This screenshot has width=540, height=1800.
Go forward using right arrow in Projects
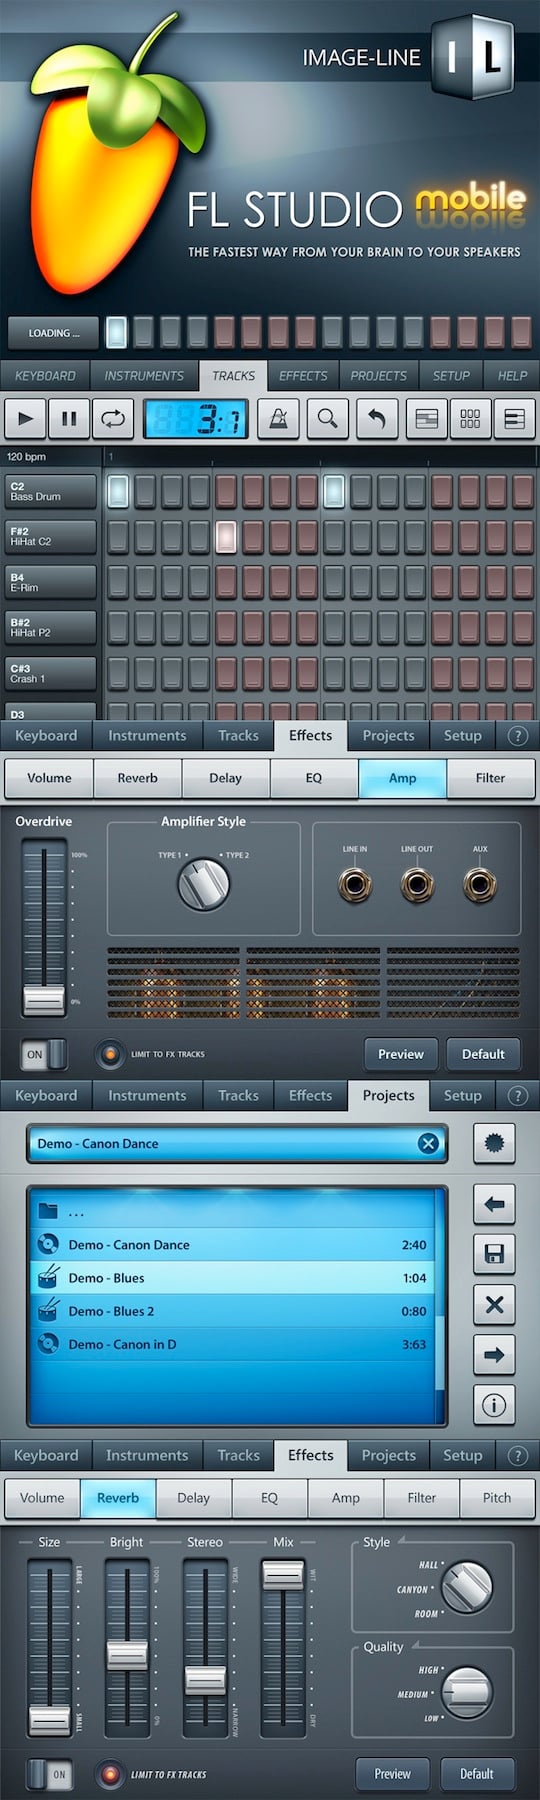tap(494, 1355)
